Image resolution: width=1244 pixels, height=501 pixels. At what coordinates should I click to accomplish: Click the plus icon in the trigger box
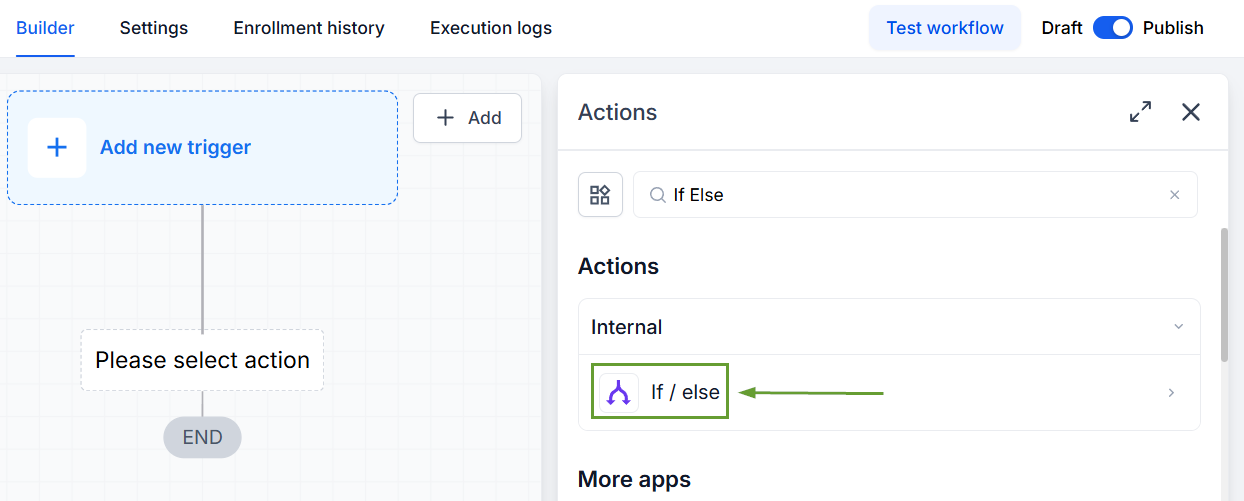tap(57, 148)
